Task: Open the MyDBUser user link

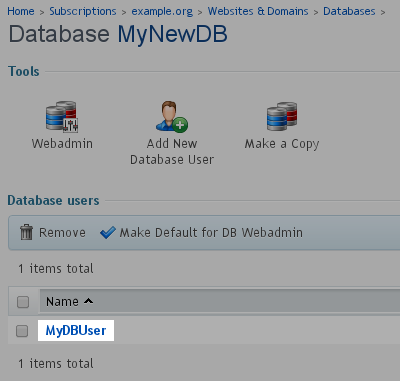Action: click(76, 331)
